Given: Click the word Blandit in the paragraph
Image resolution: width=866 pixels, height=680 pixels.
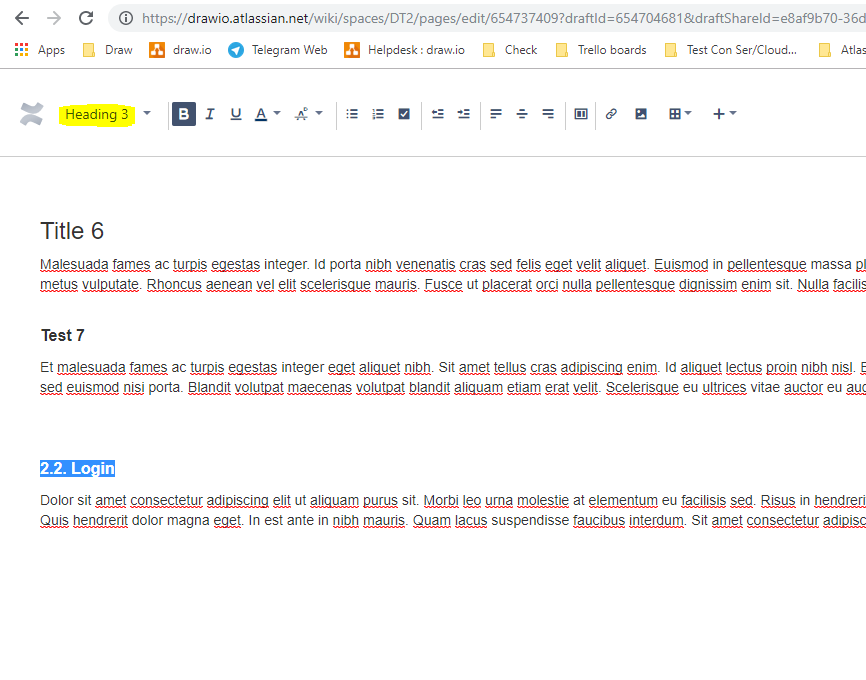Looking at the screenshot, I should 209,388.
